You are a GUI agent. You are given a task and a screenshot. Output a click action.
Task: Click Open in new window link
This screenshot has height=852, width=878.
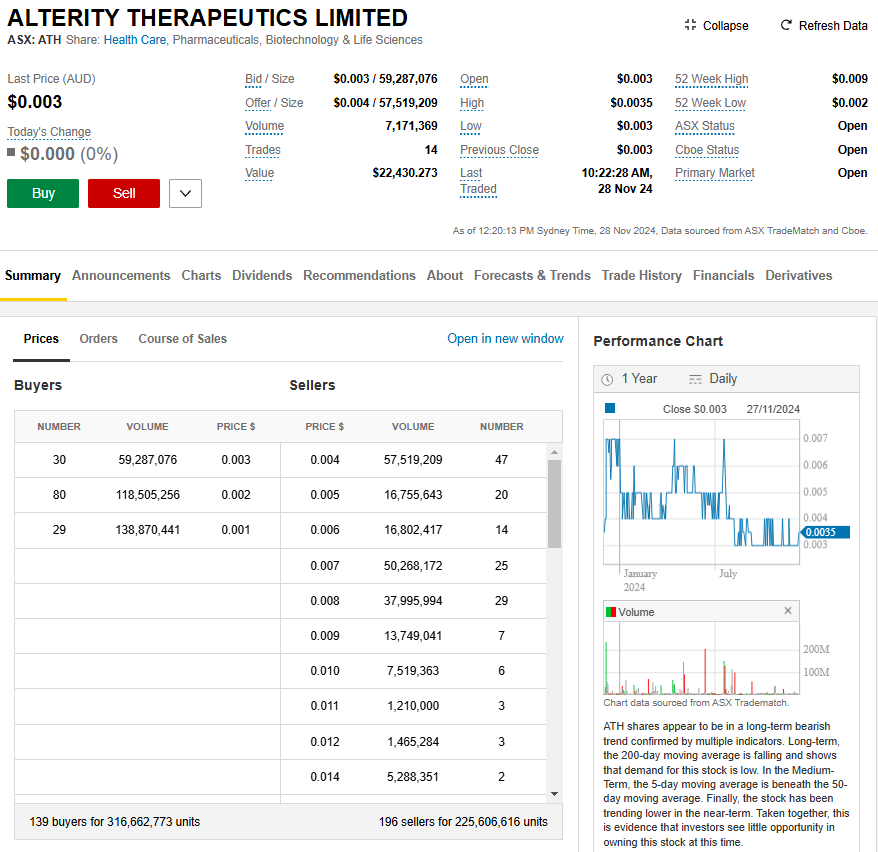[505, 339]
